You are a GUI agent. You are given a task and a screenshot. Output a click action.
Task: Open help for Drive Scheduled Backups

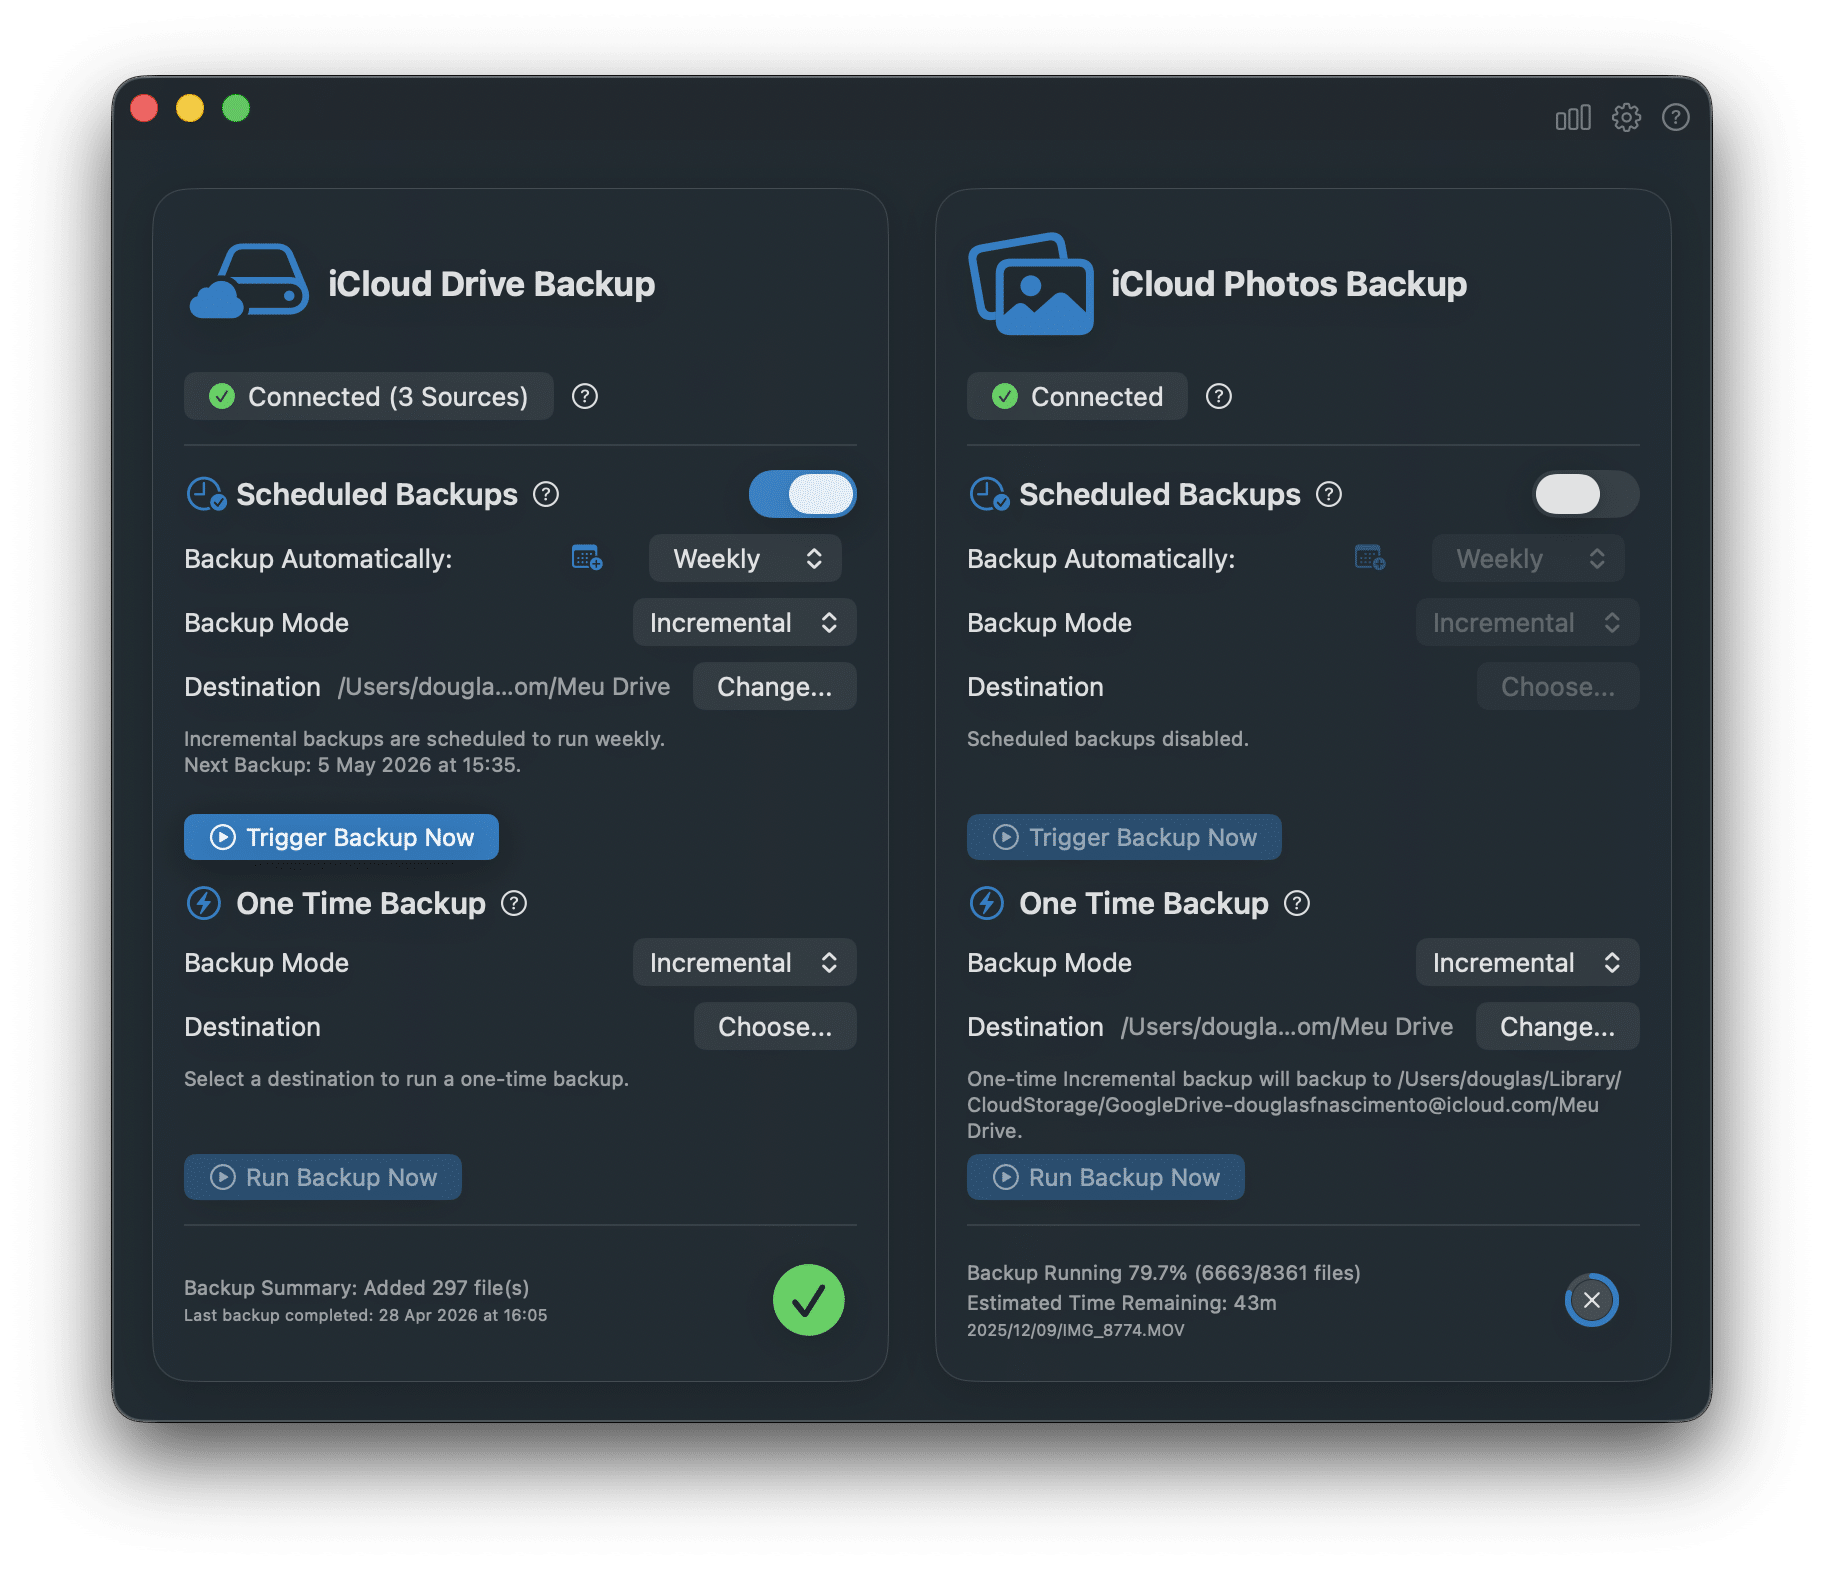pos(546,494)
